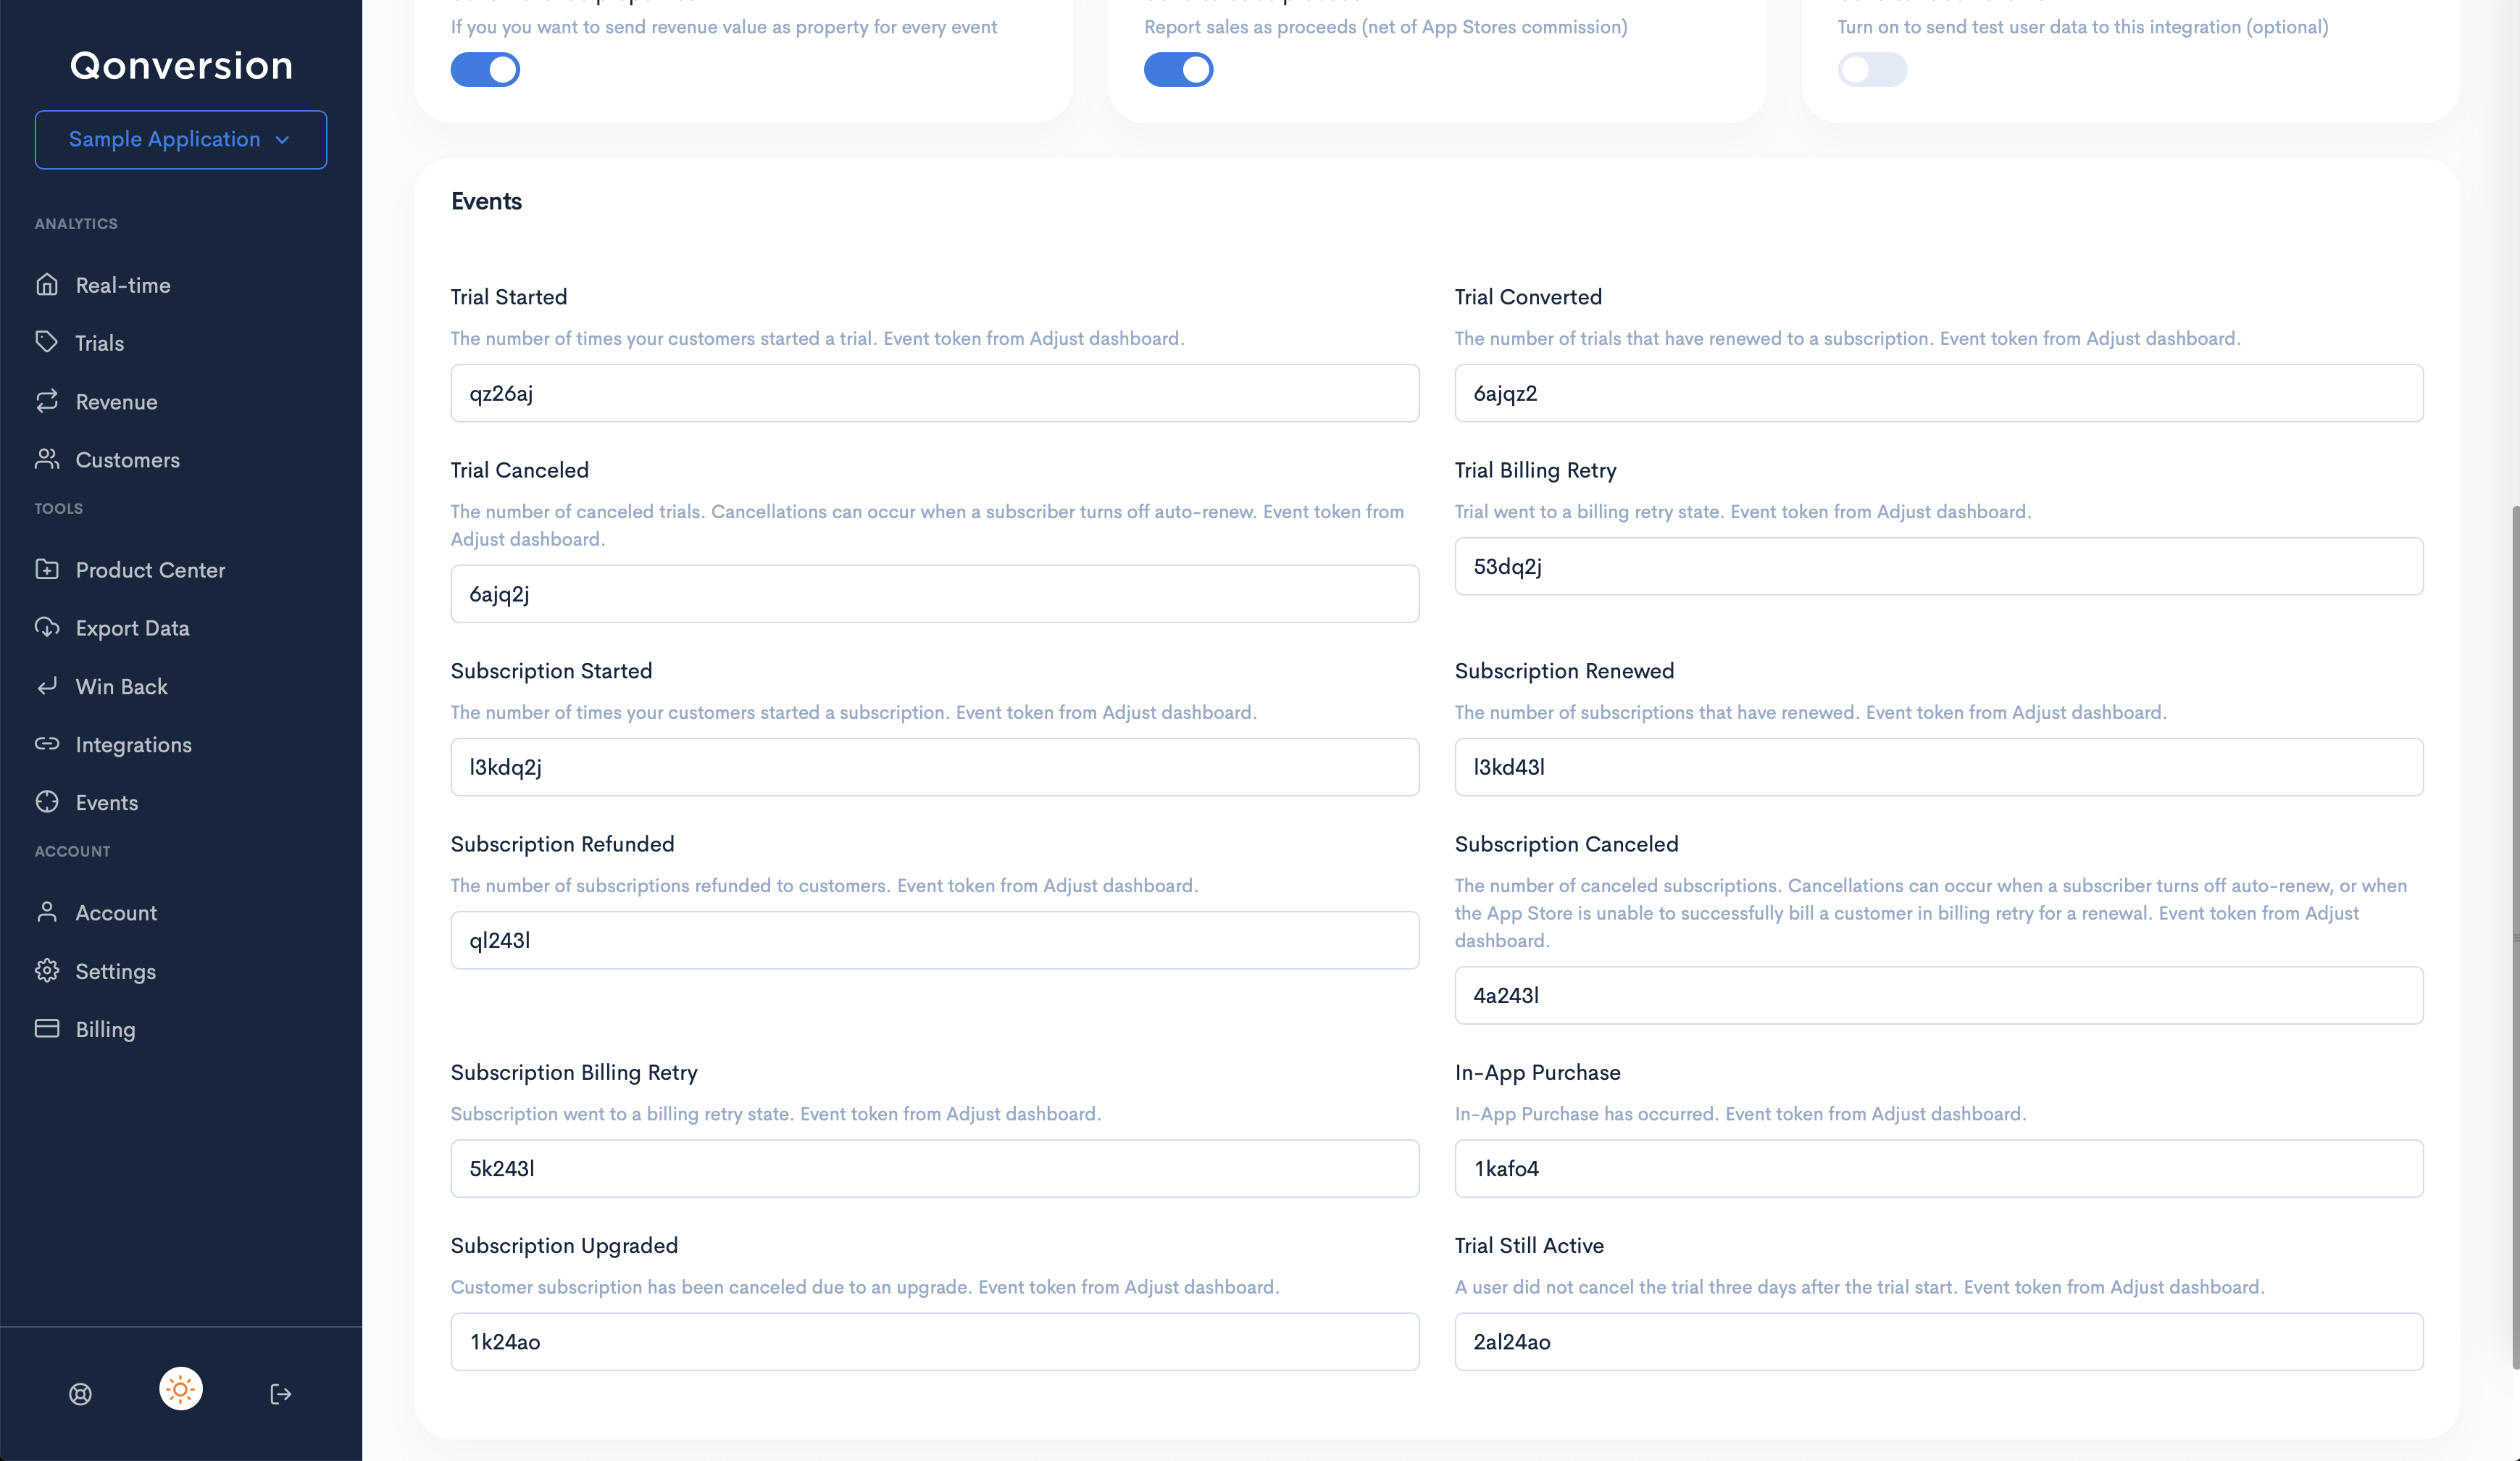This screenshot has height=1461, width=2520.
Task: Disable the revenue value property toggle
Action: click(x=485, y=70)
